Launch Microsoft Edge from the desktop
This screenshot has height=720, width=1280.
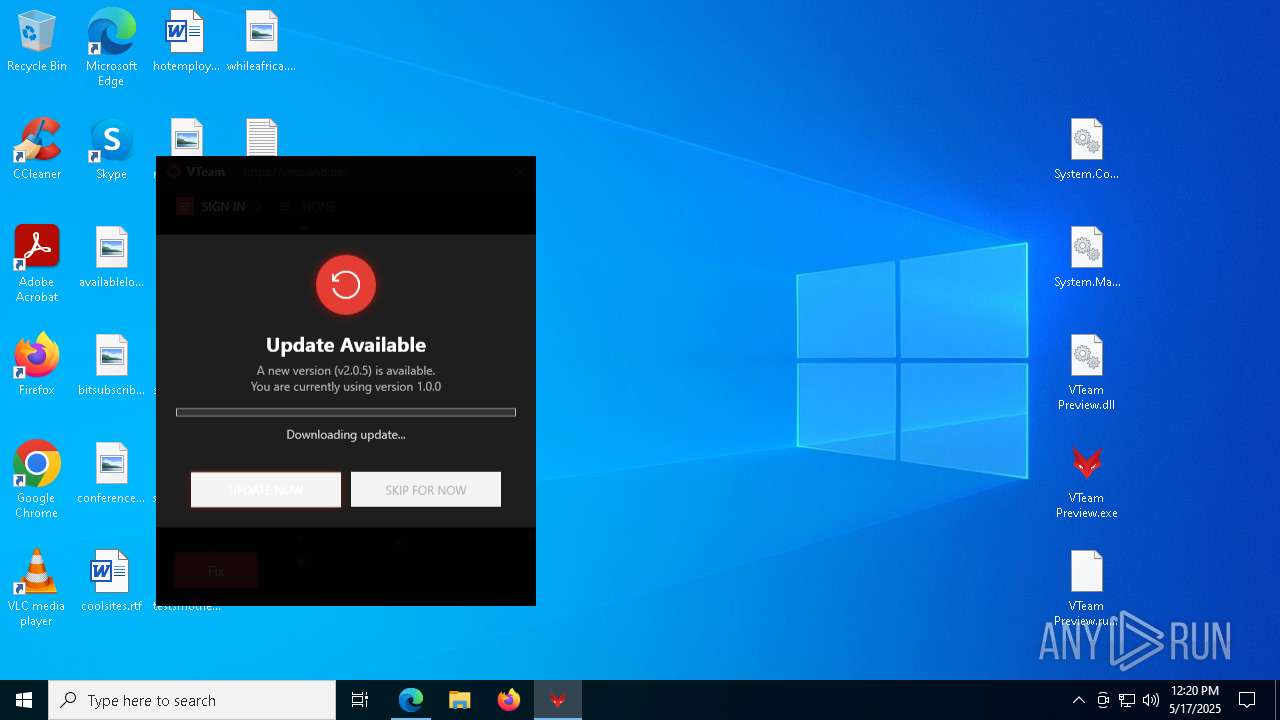point(111,48)
